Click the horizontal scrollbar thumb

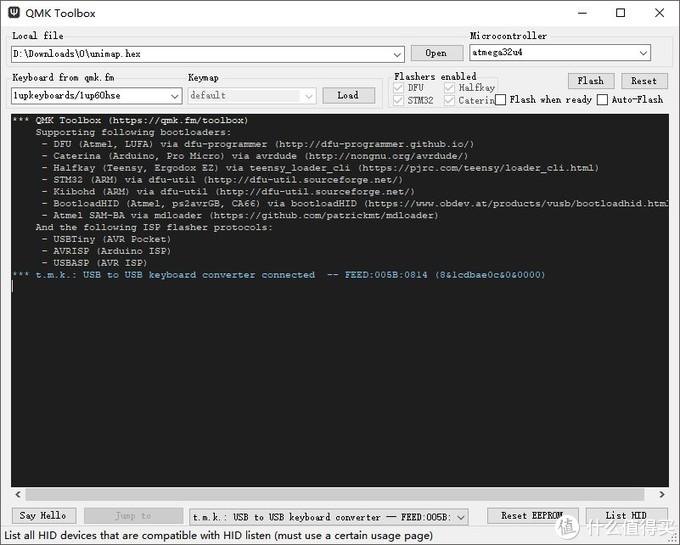pyautogui.click(x=335, y=494)
